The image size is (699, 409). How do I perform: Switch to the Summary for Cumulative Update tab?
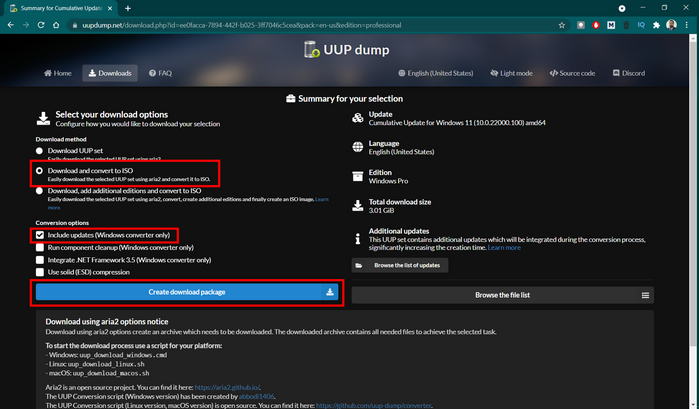point(60,8)
